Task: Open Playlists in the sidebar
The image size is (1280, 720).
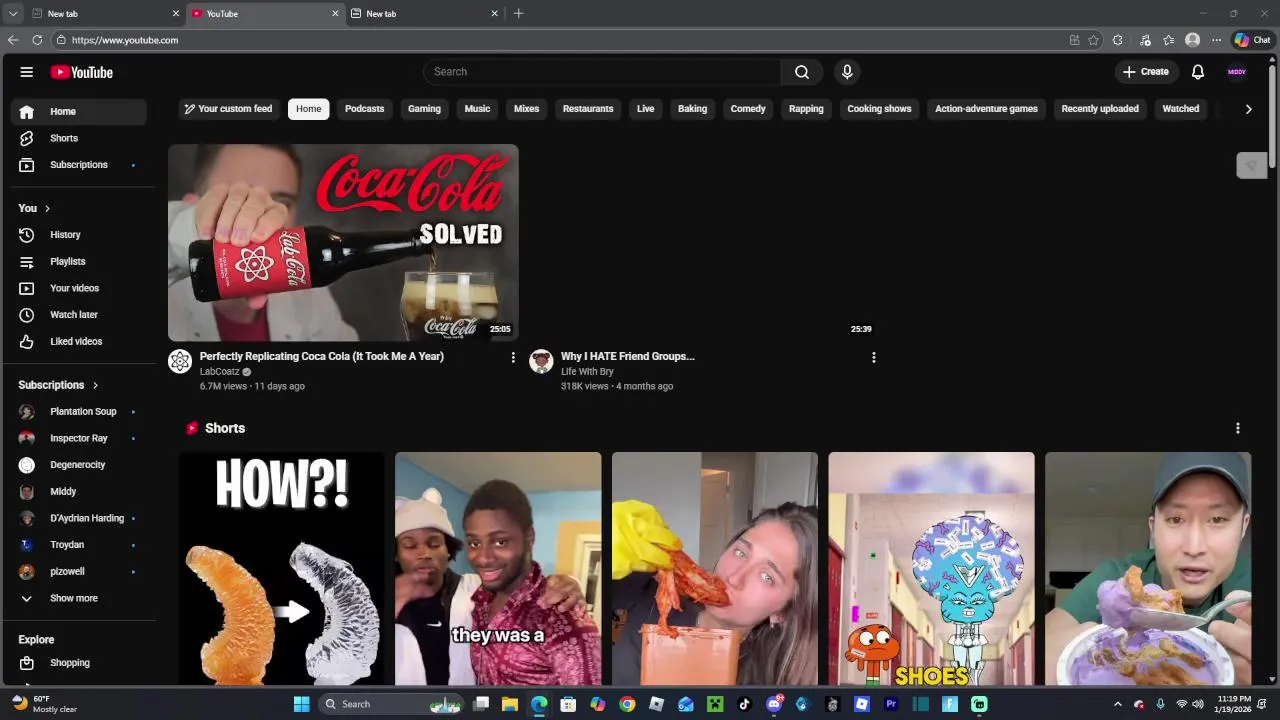Action: click(79, 262)
